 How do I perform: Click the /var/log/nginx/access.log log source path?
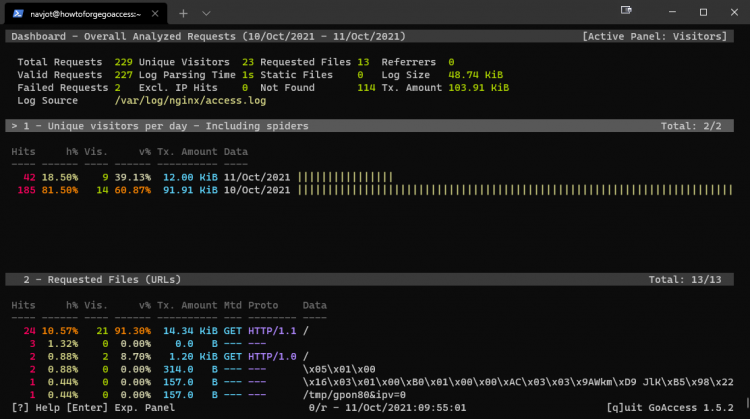click(190, 100)
